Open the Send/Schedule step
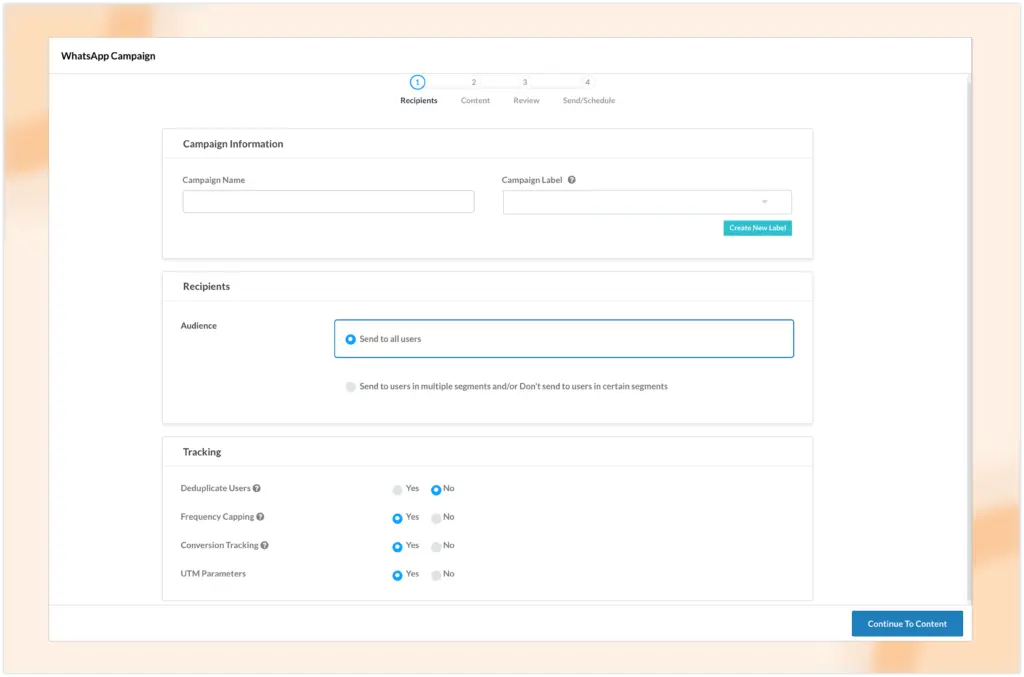 click(x=588, y=90)
